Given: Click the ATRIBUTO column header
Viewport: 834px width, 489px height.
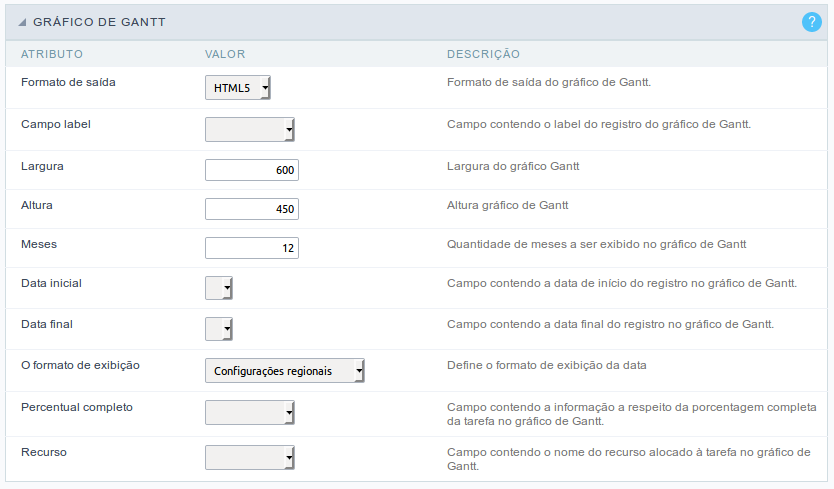Looking at the screenshot, I should [52, 54].
